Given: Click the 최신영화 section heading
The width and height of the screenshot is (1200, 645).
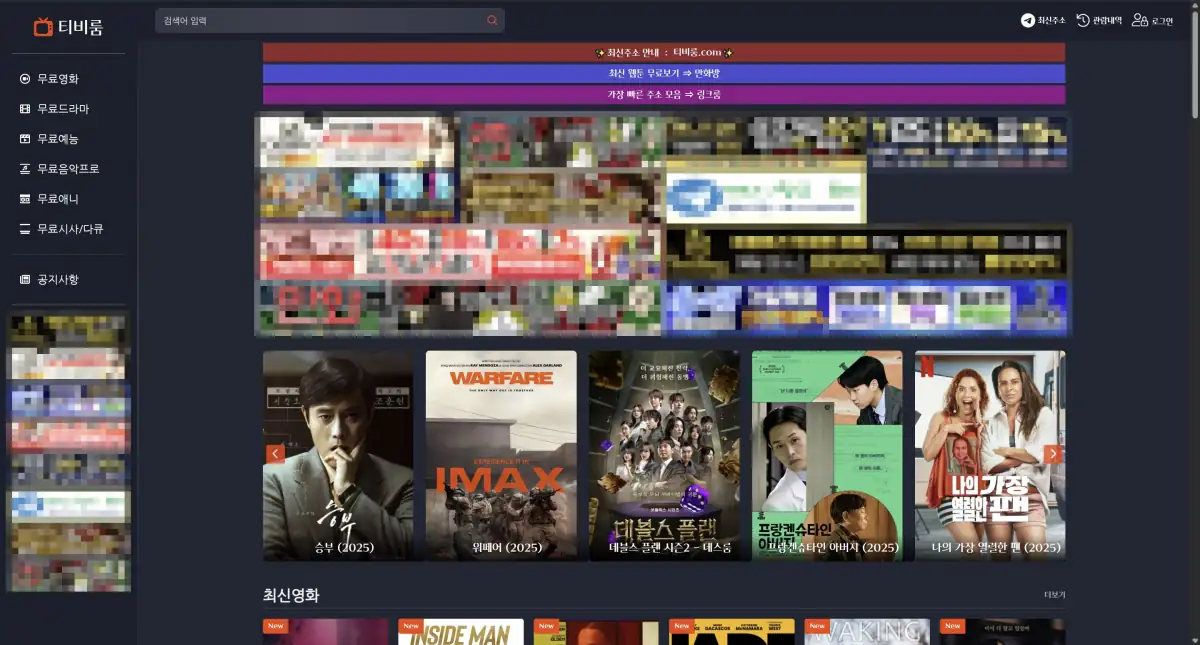Looking at the screenshot, I should (291, 595).
